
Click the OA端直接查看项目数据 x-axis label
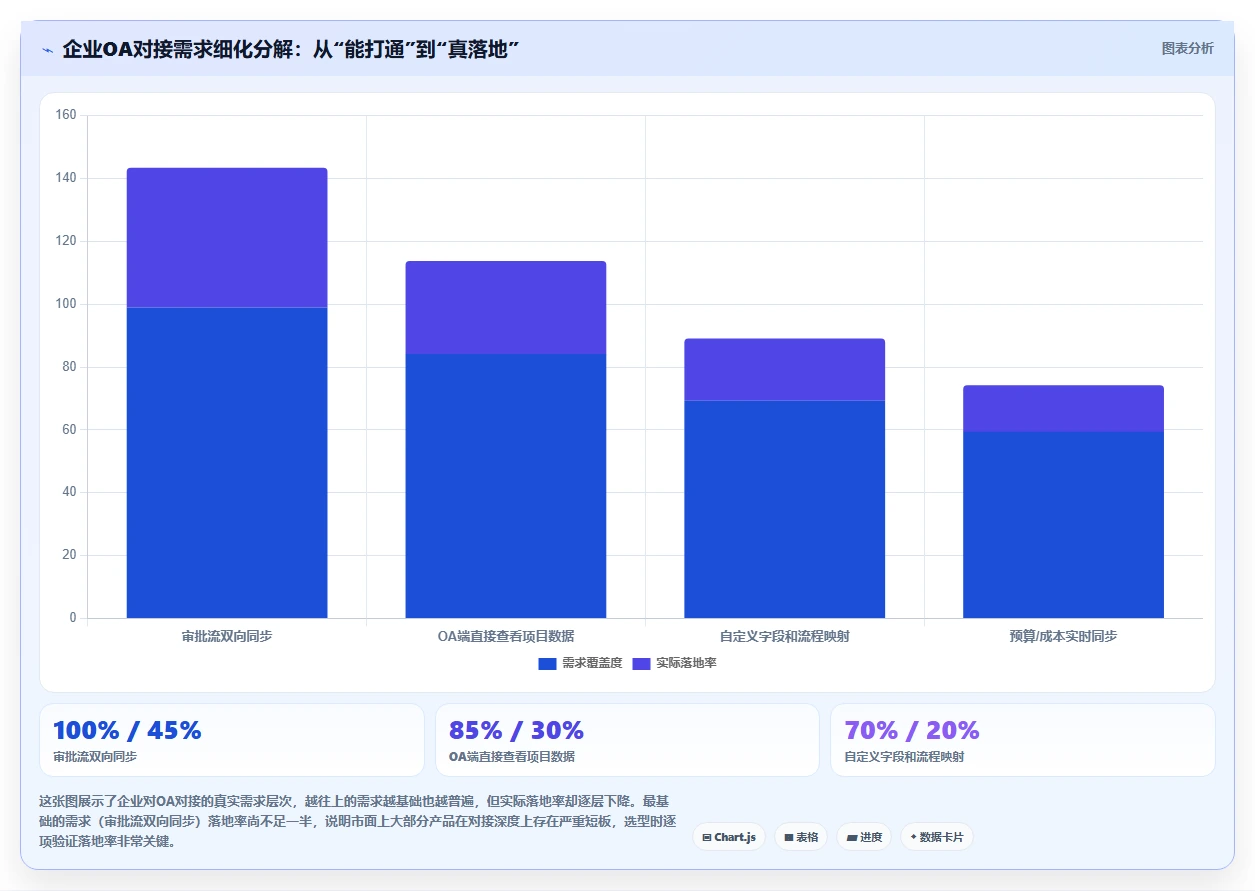(x=506, y=636)
